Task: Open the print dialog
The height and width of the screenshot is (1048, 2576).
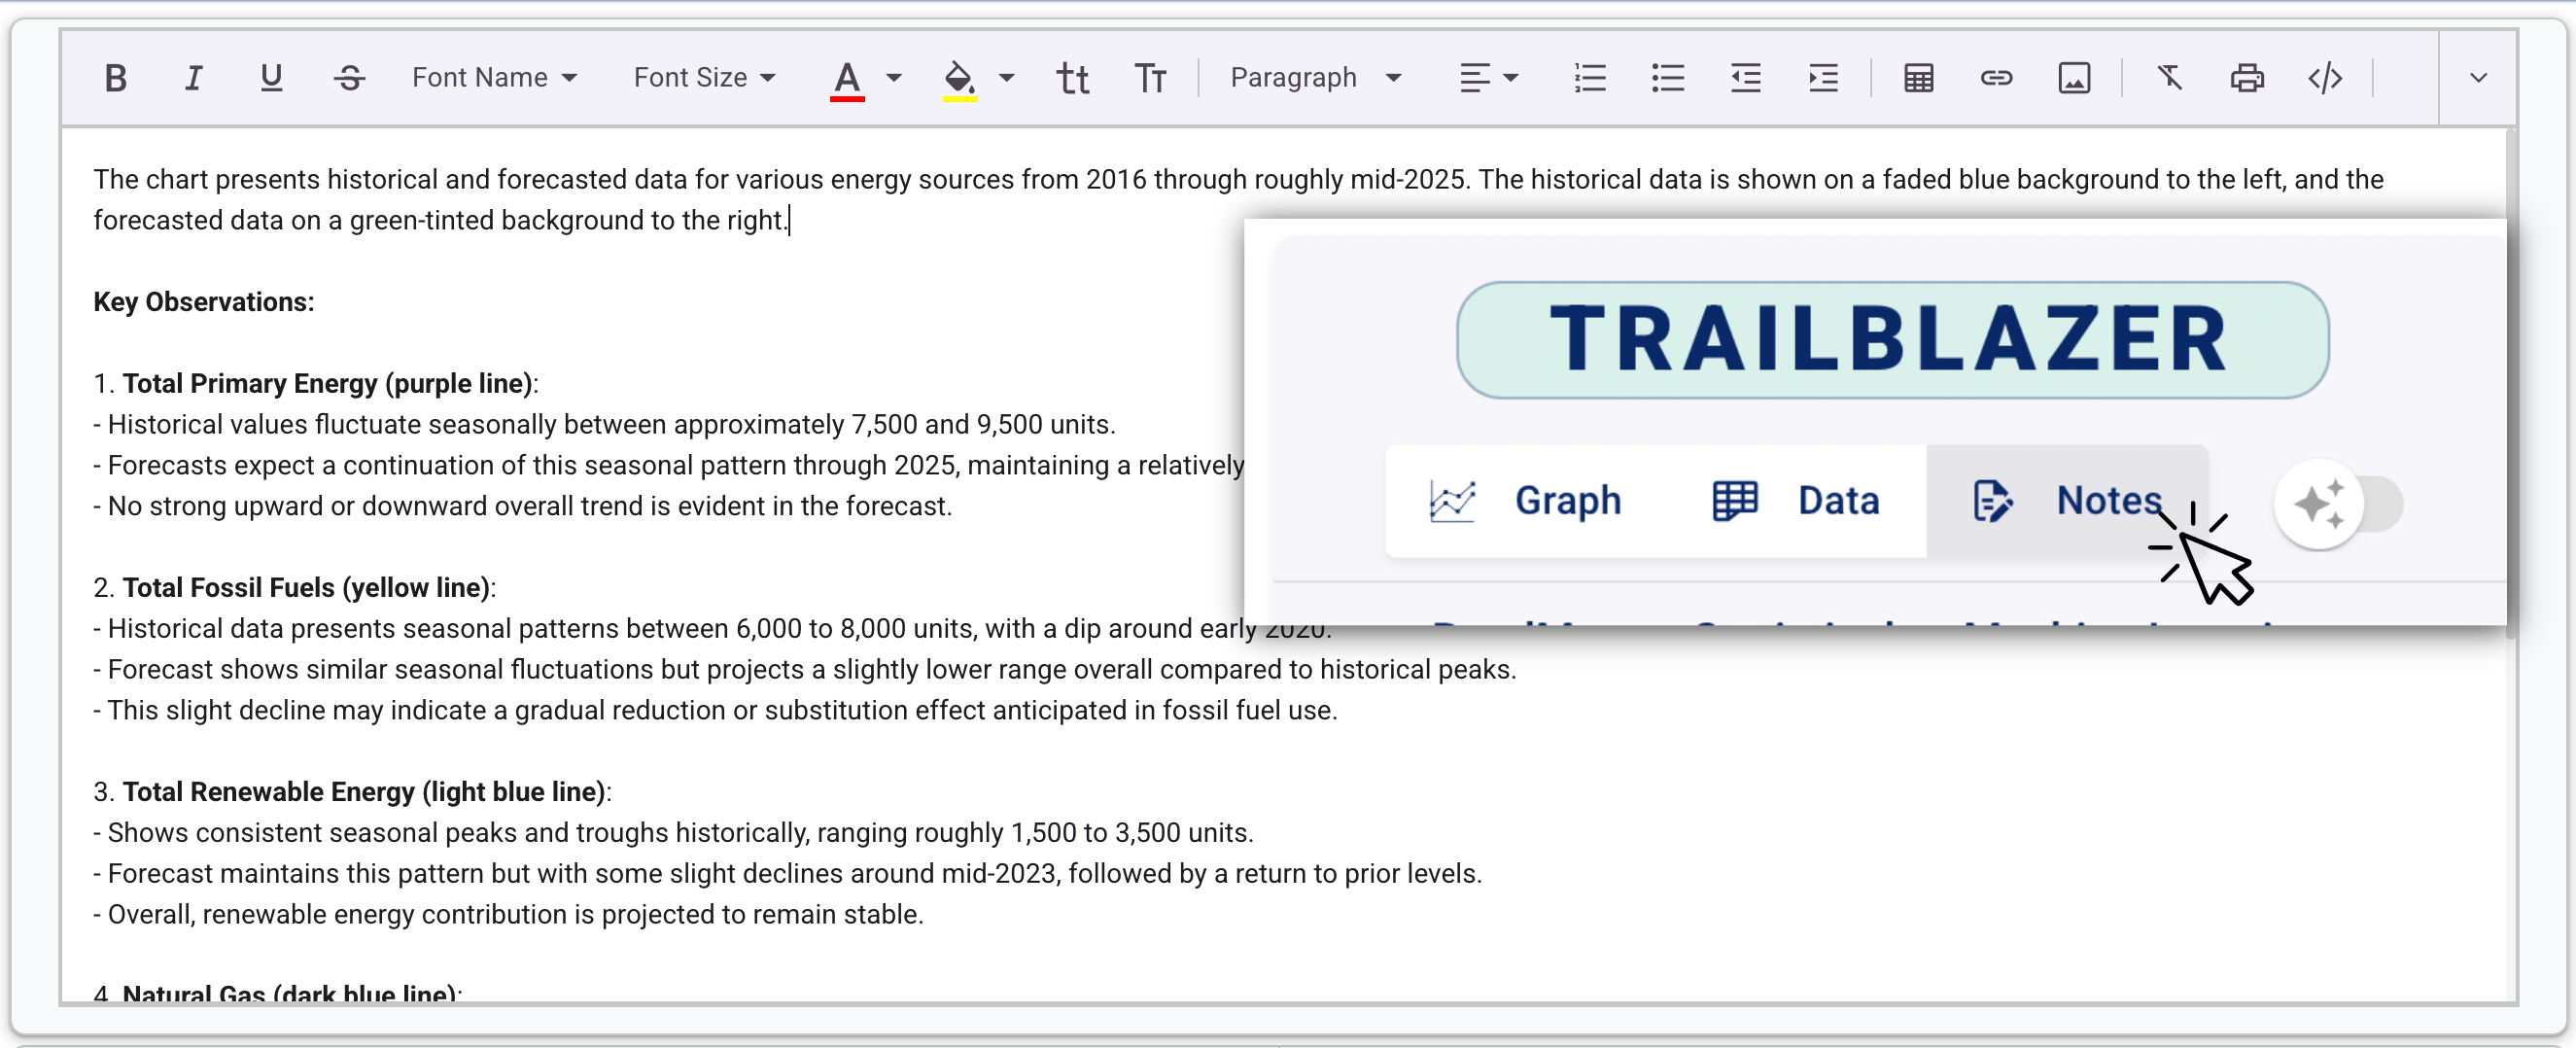Action: click(2247, 77)
